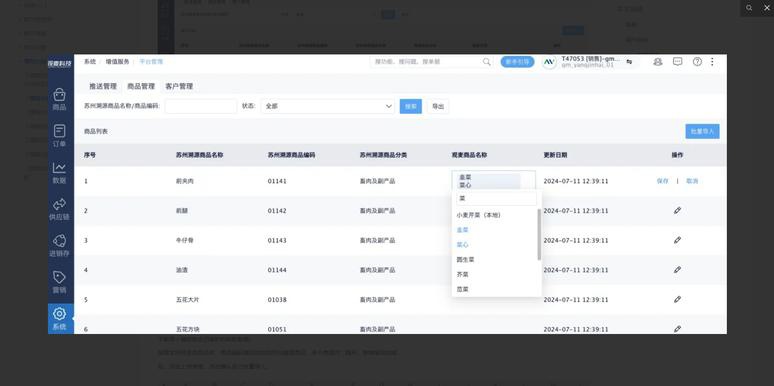This screenshot has height=386, width=774.
Task: Open the 订单 orders sidebar icon
Action: [x=59, y=136]
